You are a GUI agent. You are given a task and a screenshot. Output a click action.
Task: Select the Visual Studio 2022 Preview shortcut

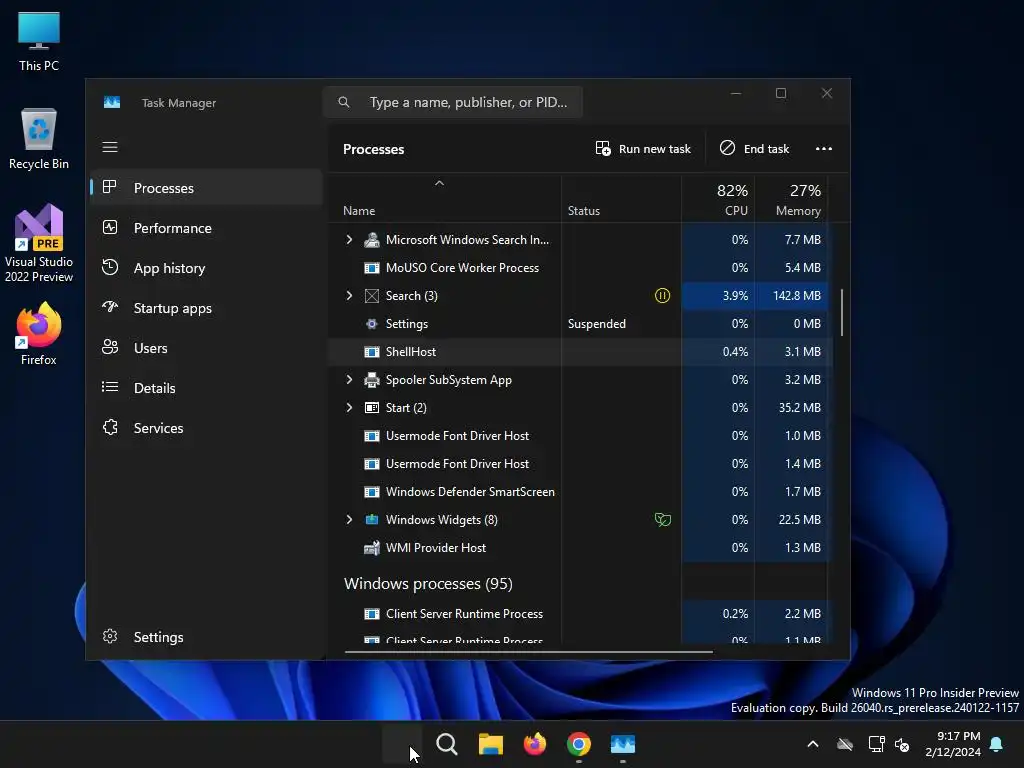tap(39, 243)
